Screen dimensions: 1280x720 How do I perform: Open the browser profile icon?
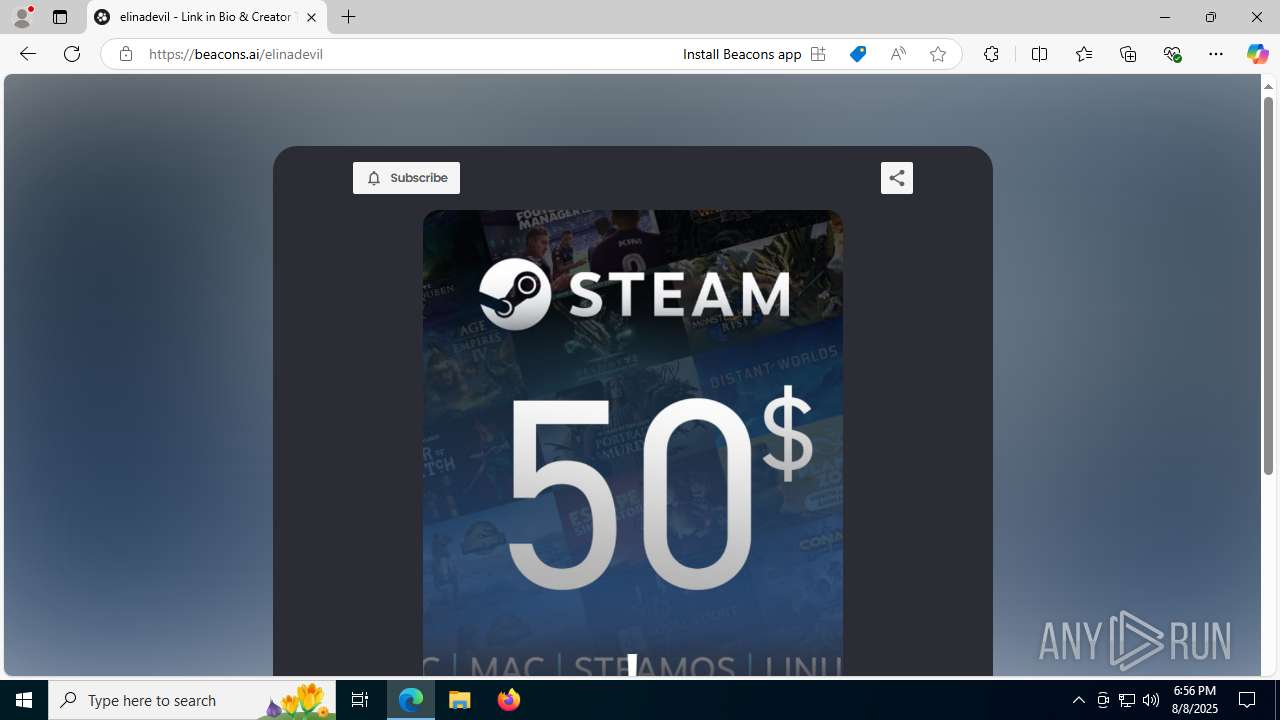point(22,17)
